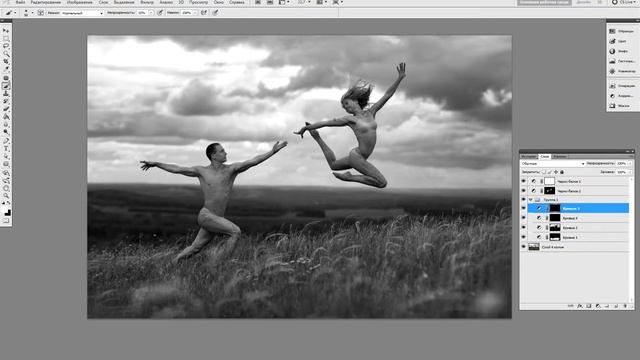Hide the Группа 1 group
The width and height of the screenshot is (640, 360).
click(524, 200)
